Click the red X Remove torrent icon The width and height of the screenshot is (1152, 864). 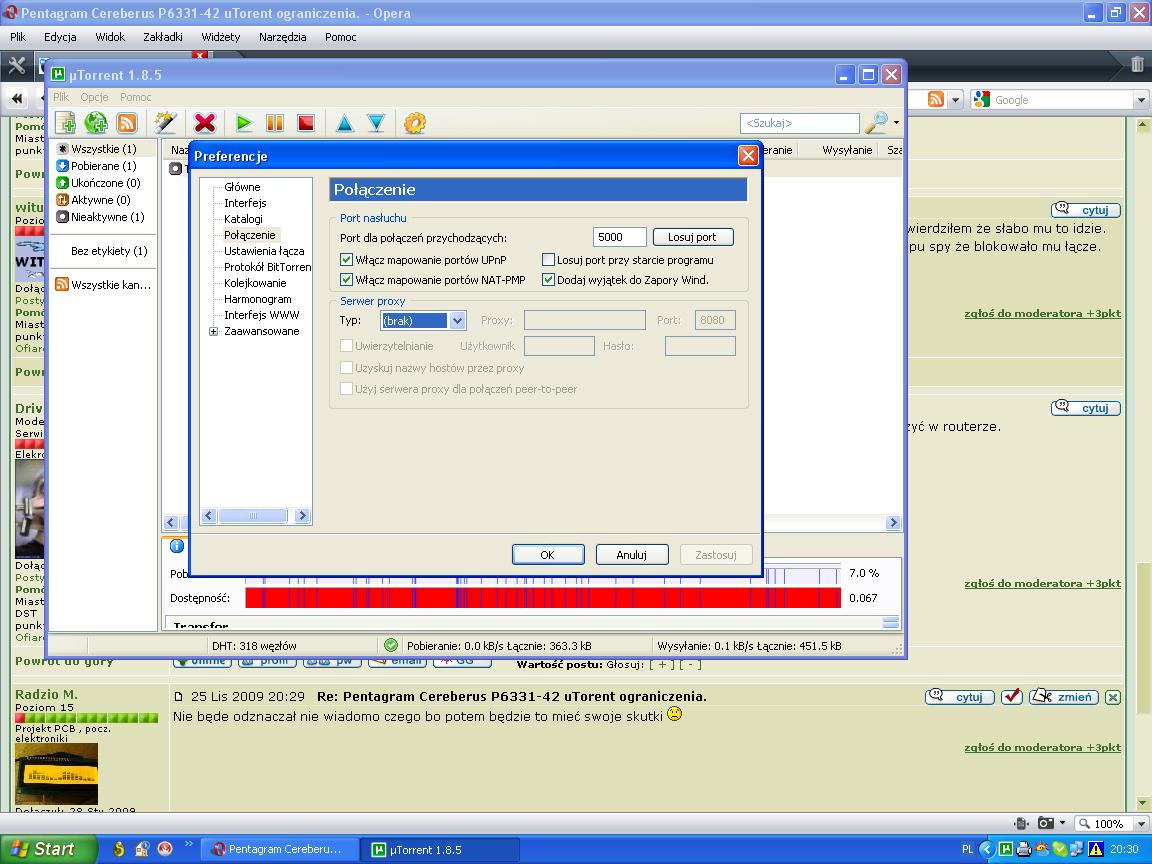pos(205,123)
